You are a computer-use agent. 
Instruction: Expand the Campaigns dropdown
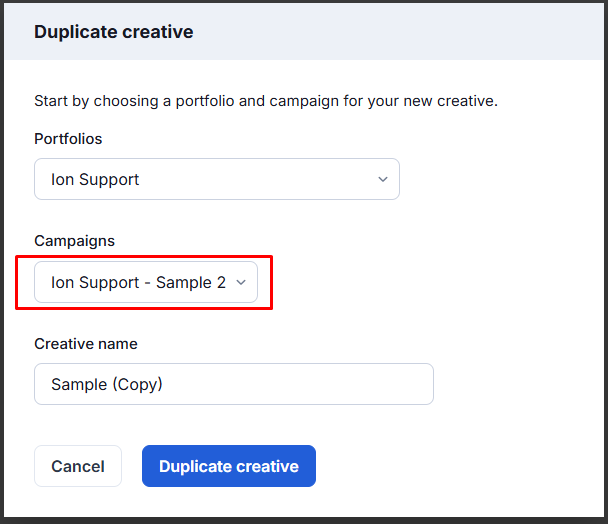tap(146, 282)
